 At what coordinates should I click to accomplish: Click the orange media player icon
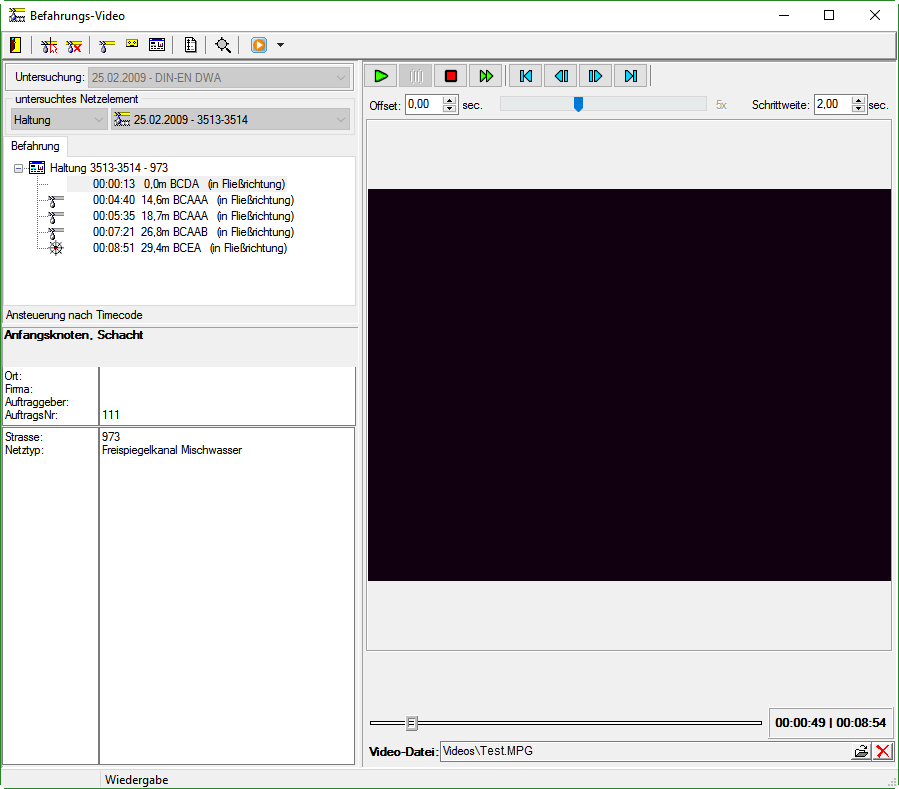259,45
